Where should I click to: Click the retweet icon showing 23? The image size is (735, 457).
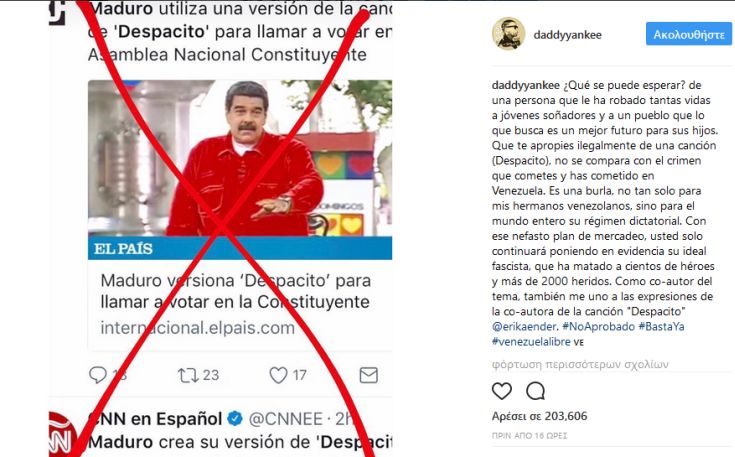coord(188,375)
